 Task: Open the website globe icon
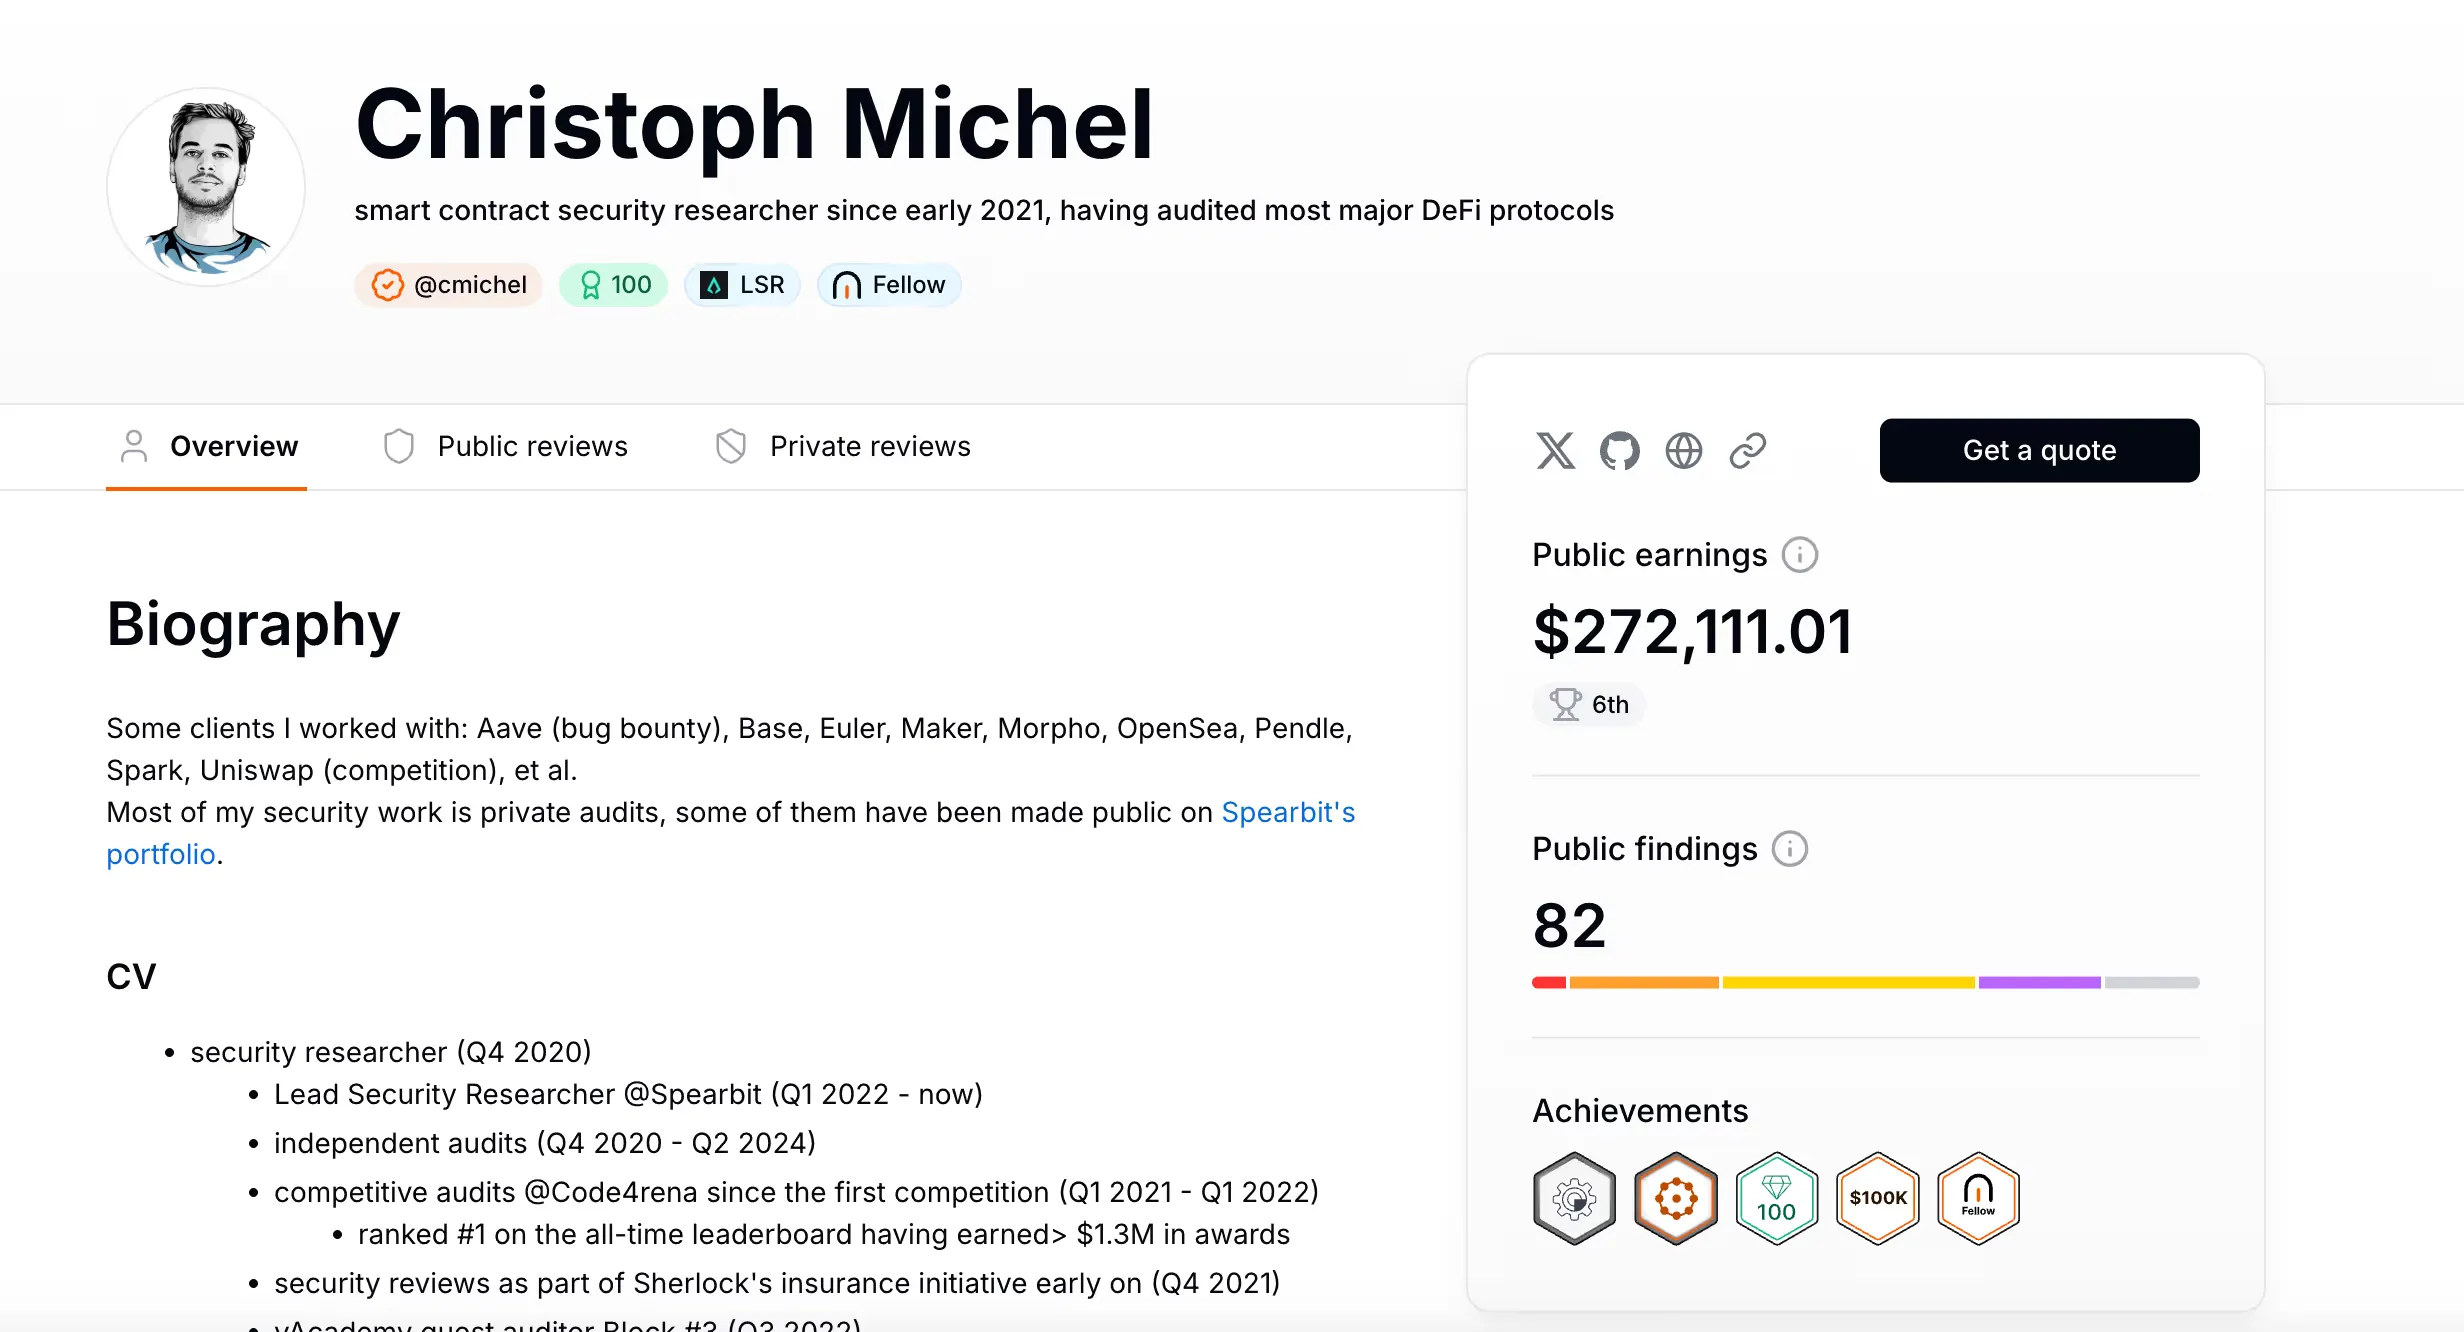click(x=1684, y=451)
